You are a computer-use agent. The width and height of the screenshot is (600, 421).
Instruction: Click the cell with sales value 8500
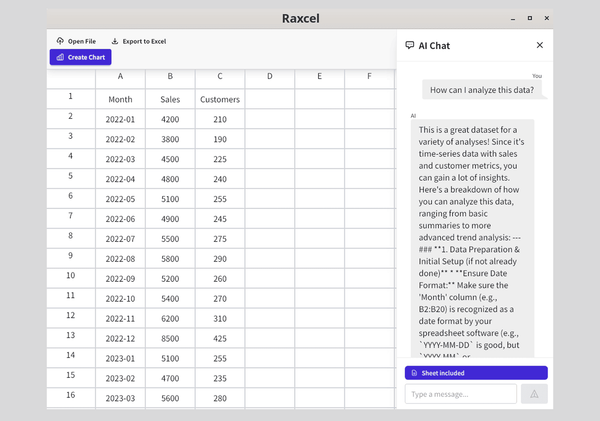(x=170, y=338)
